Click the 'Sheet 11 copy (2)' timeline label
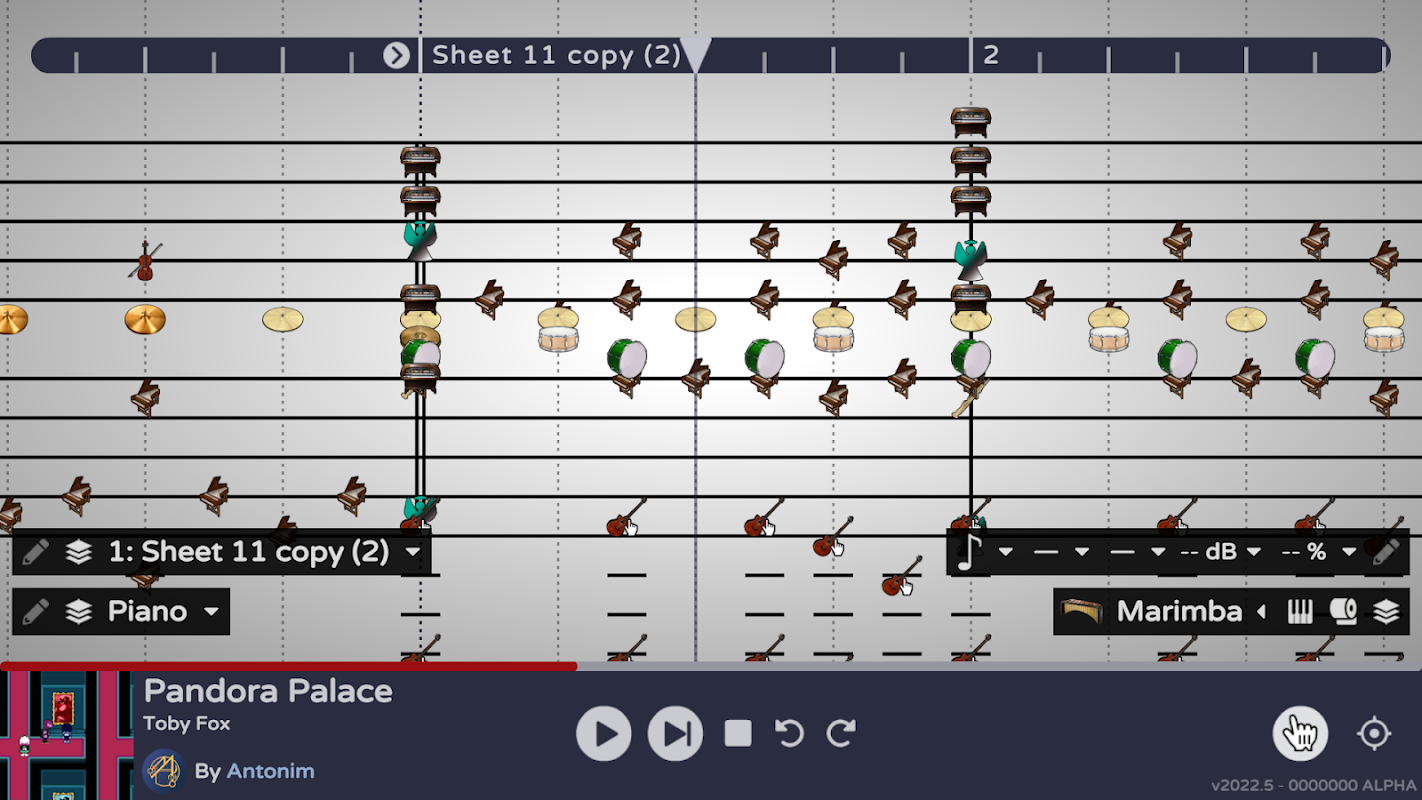Viewport: 1422px width, 800px height. coord(556,55)
